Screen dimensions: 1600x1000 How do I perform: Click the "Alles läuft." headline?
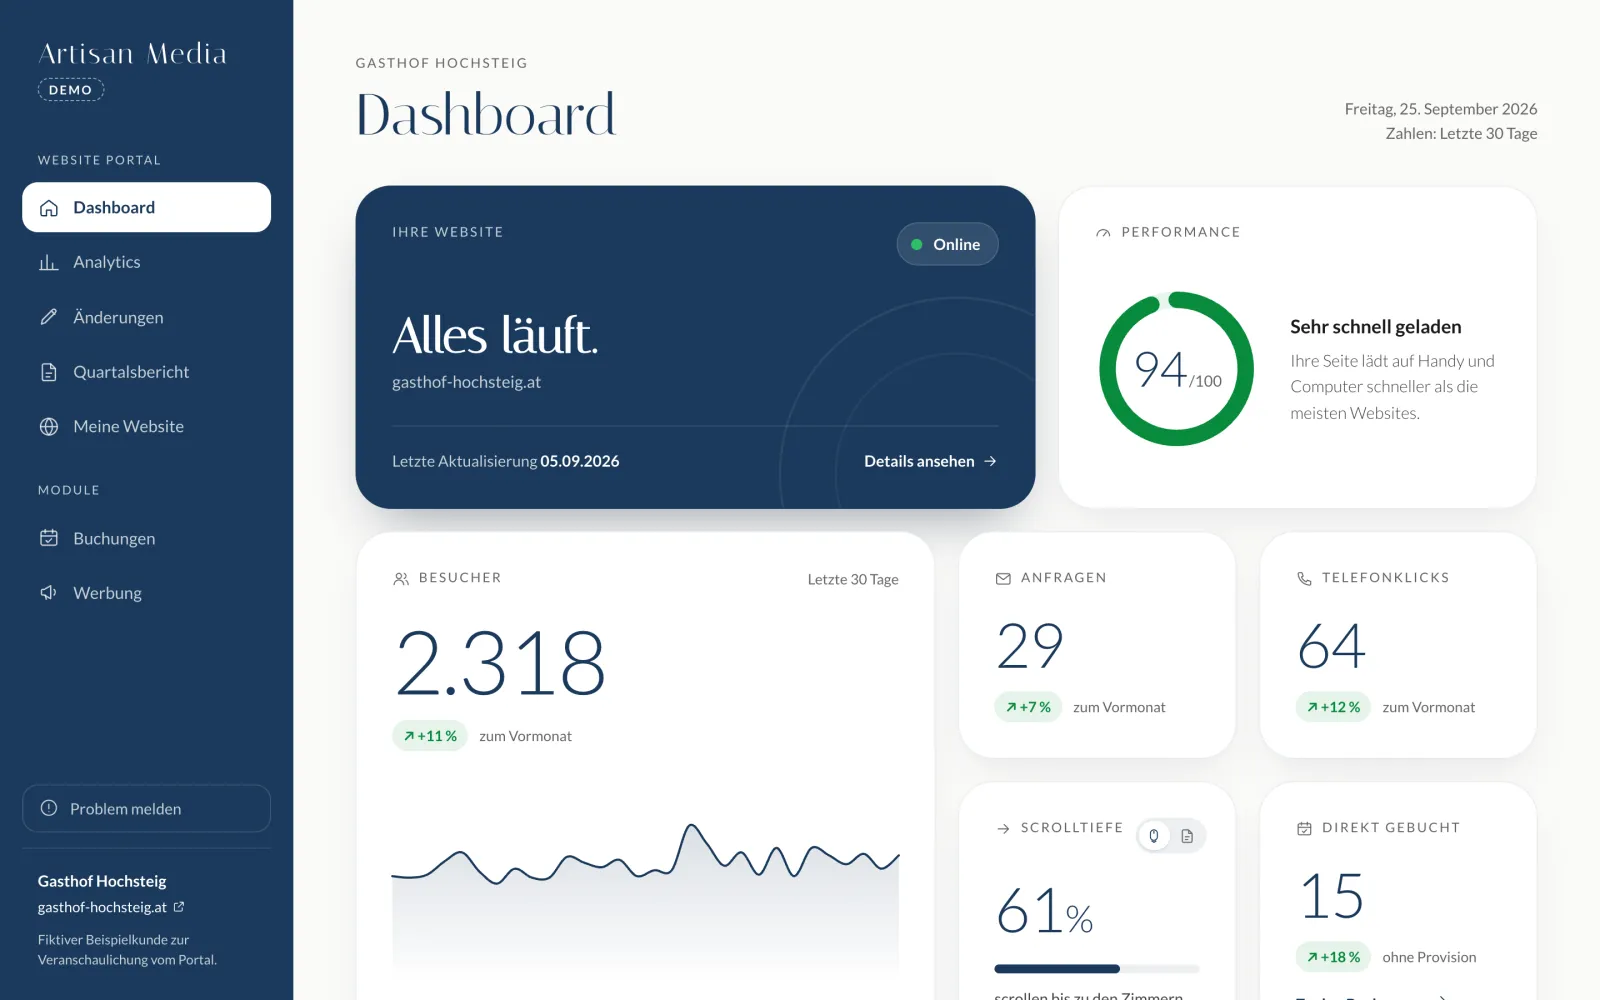coord(495,335)
